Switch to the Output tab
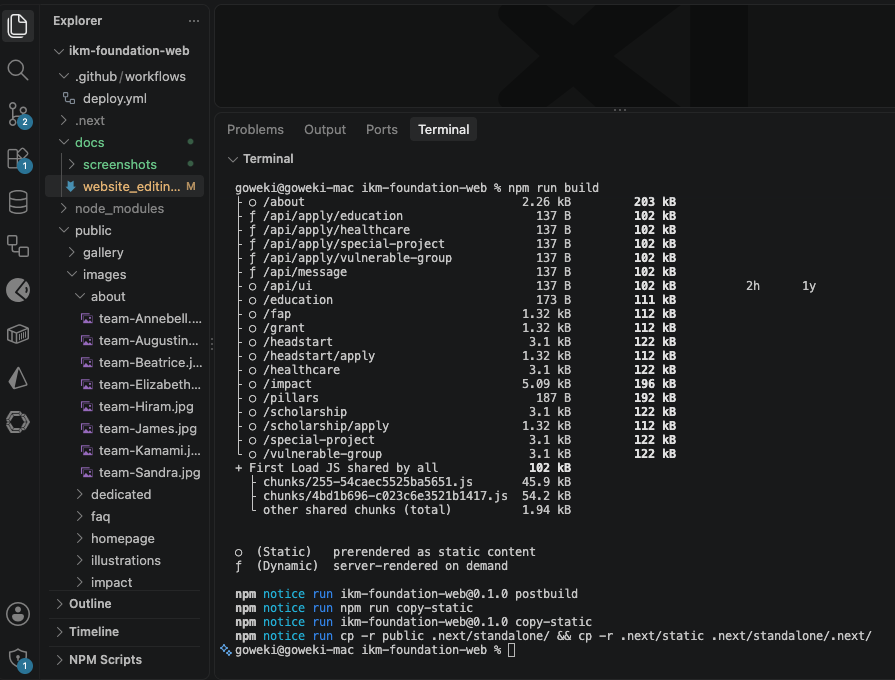Screen dimensions: 895x680 click(325, 130)
